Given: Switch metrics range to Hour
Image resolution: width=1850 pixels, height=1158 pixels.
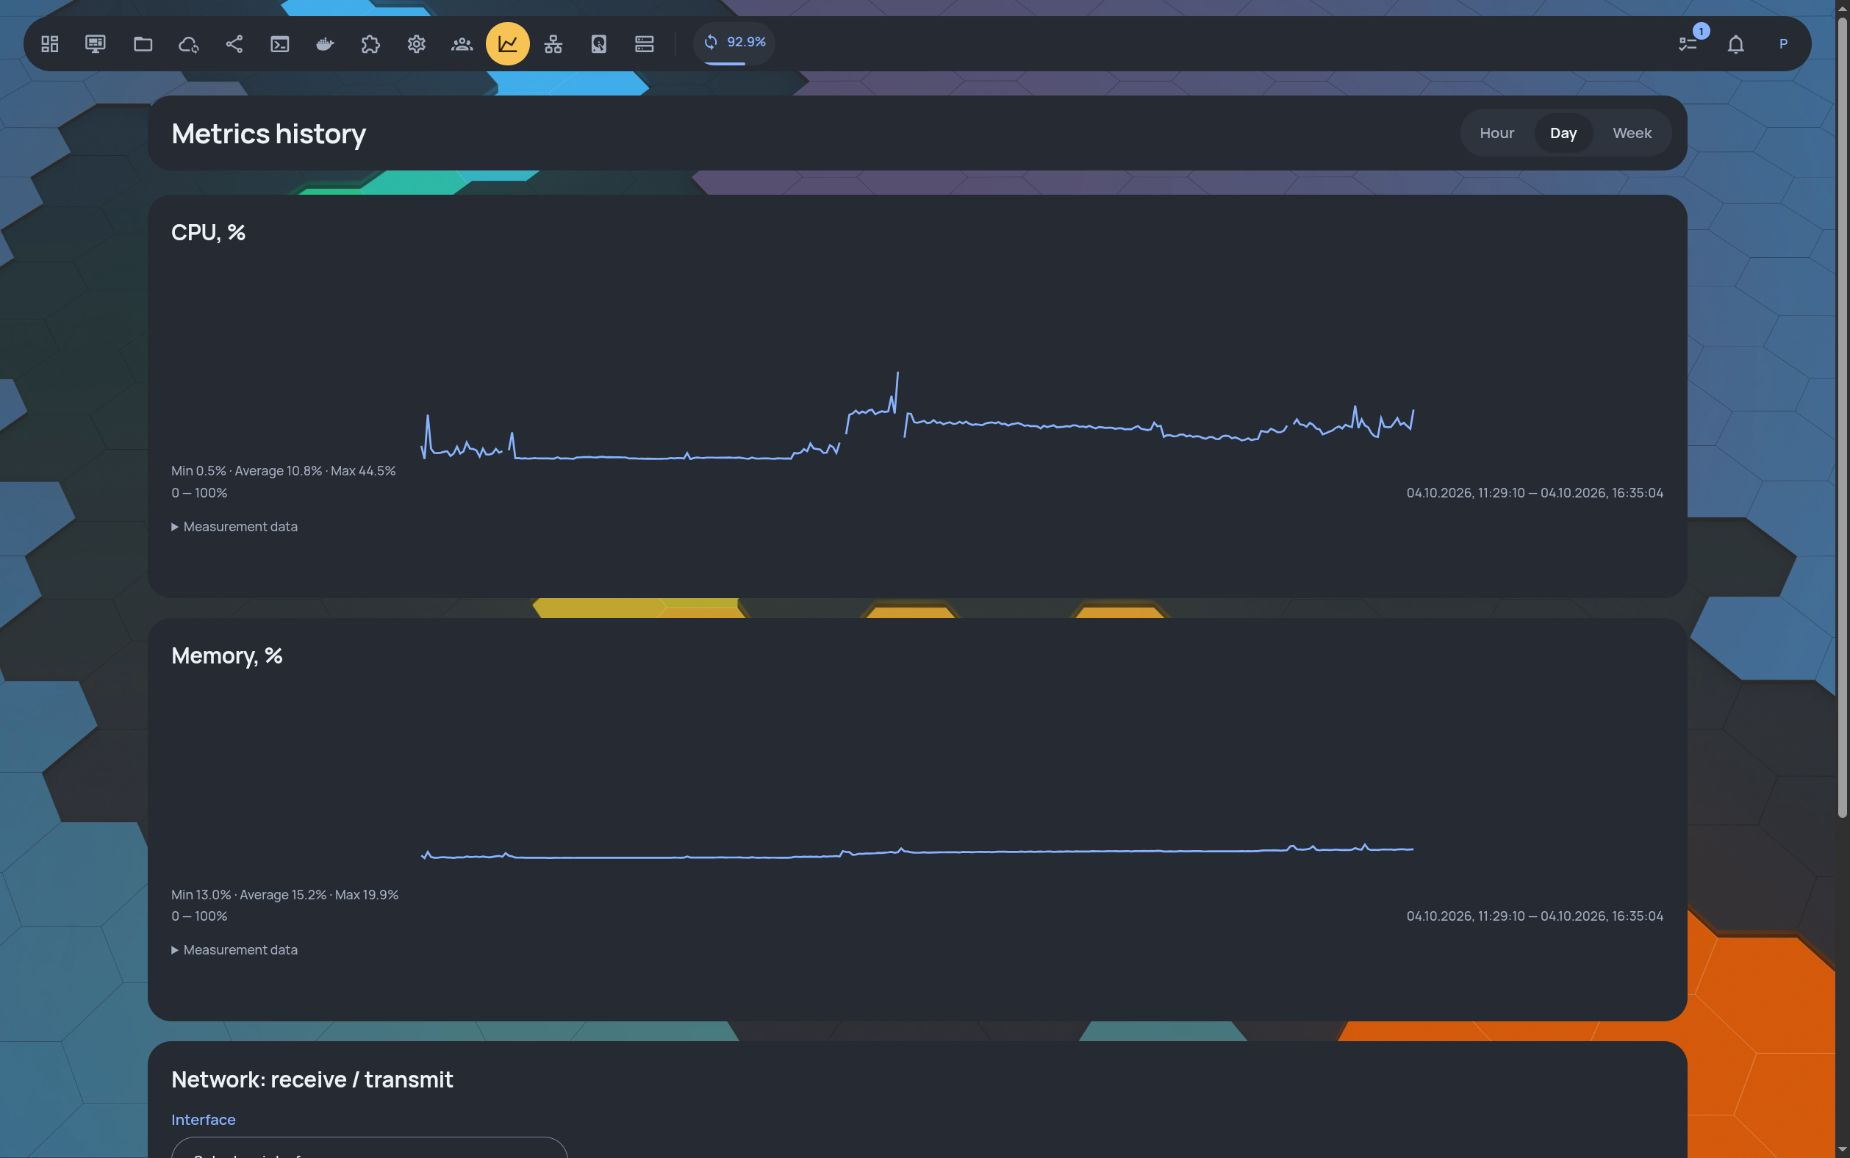Looking at the screenshot, I should click(1497, 133).
